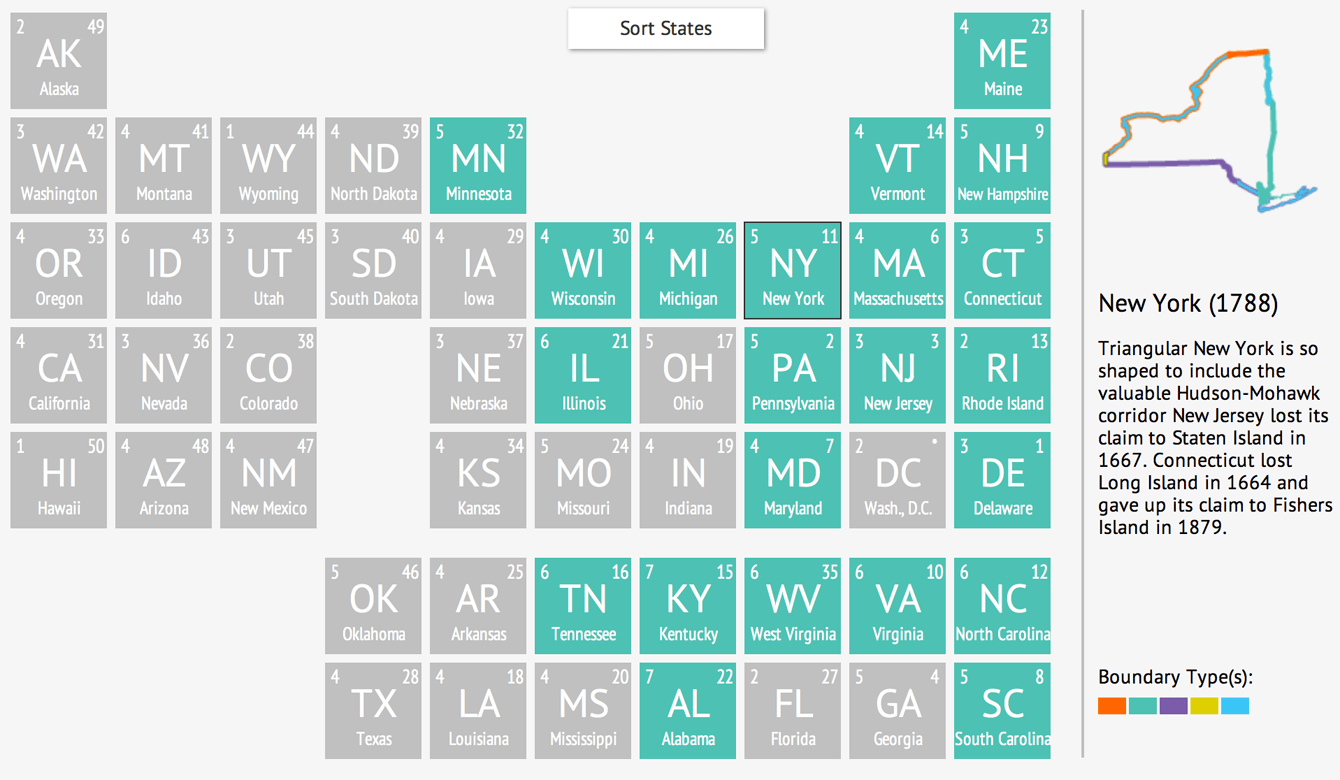Select the highlighted New York NY tile
This screenshot has height=780, width=1340.
point(793,271)
